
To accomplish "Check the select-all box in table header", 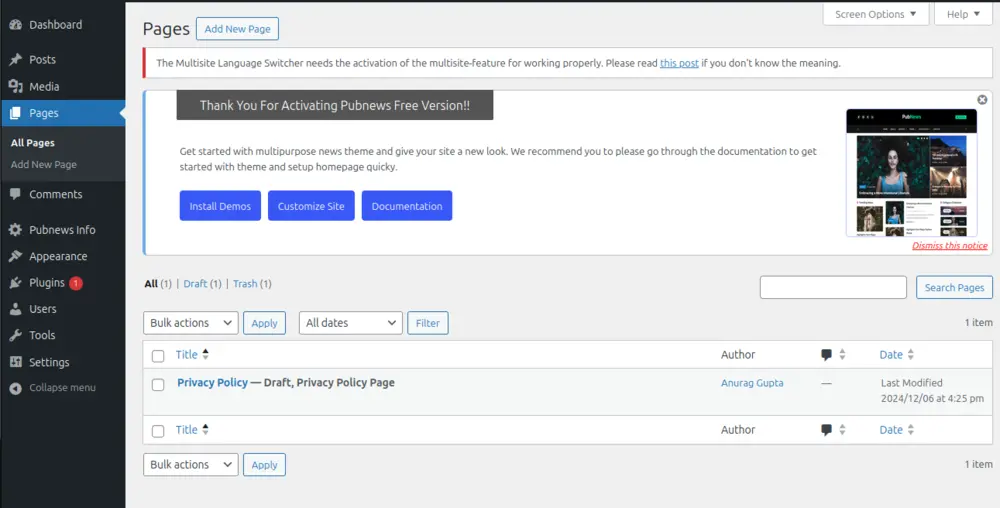I will (158, 356).
